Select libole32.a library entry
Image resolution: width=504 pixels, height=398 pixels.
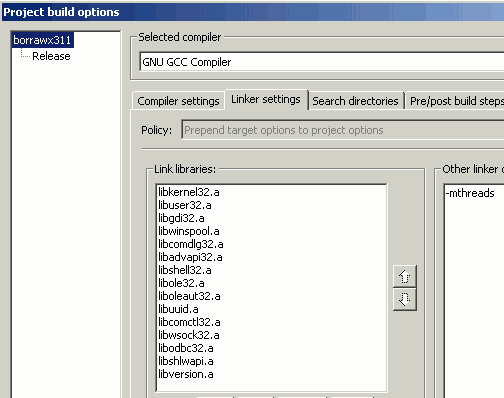coord(181,283)
